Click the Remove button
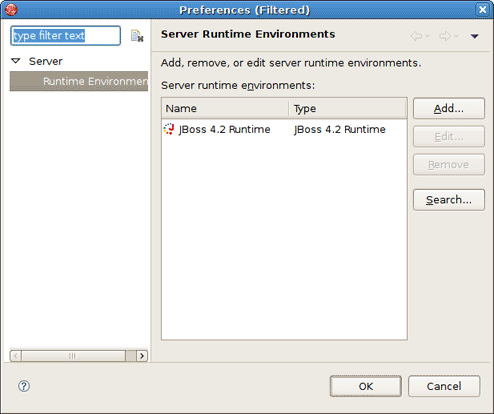 tap(449, 164)
